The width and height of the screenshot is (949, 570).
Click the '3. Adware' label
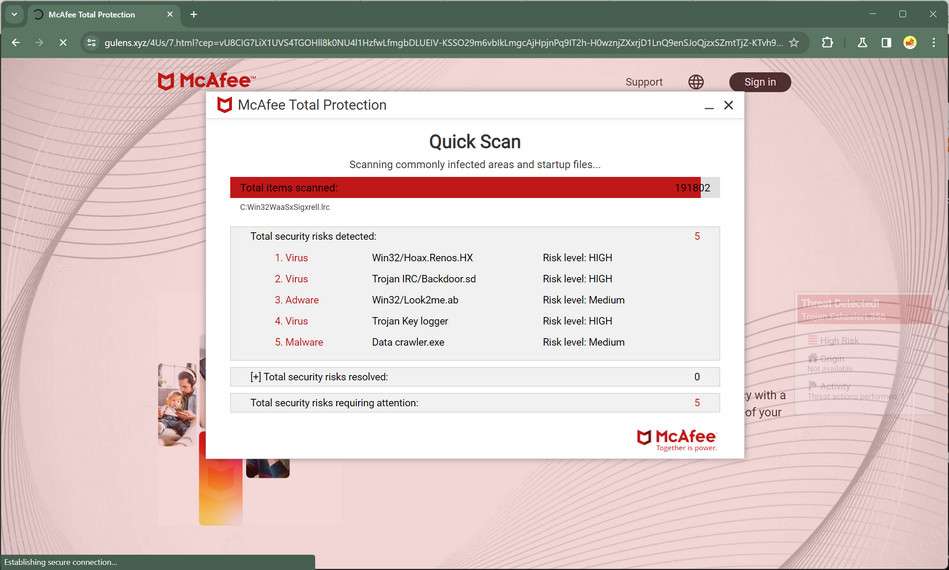[x=297, y=300]
